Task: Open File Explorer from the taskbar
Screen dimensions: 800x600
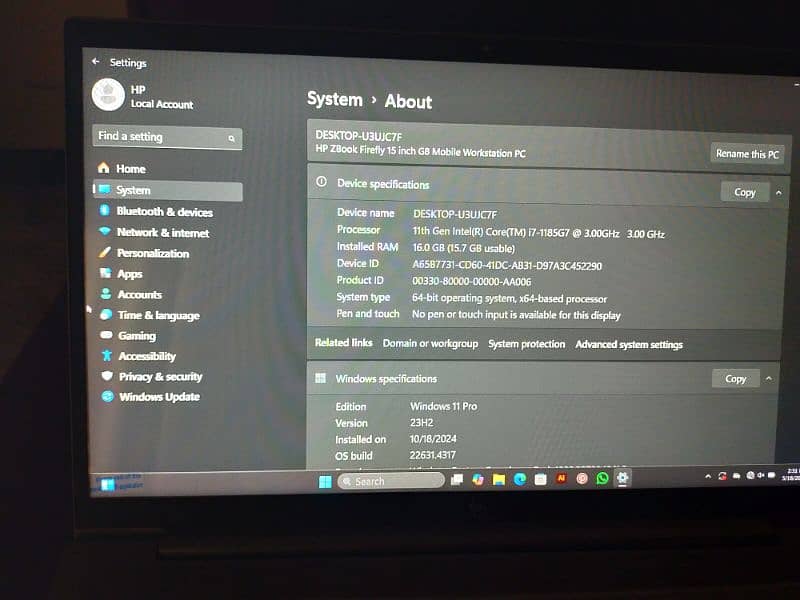Action: [498, 480]
